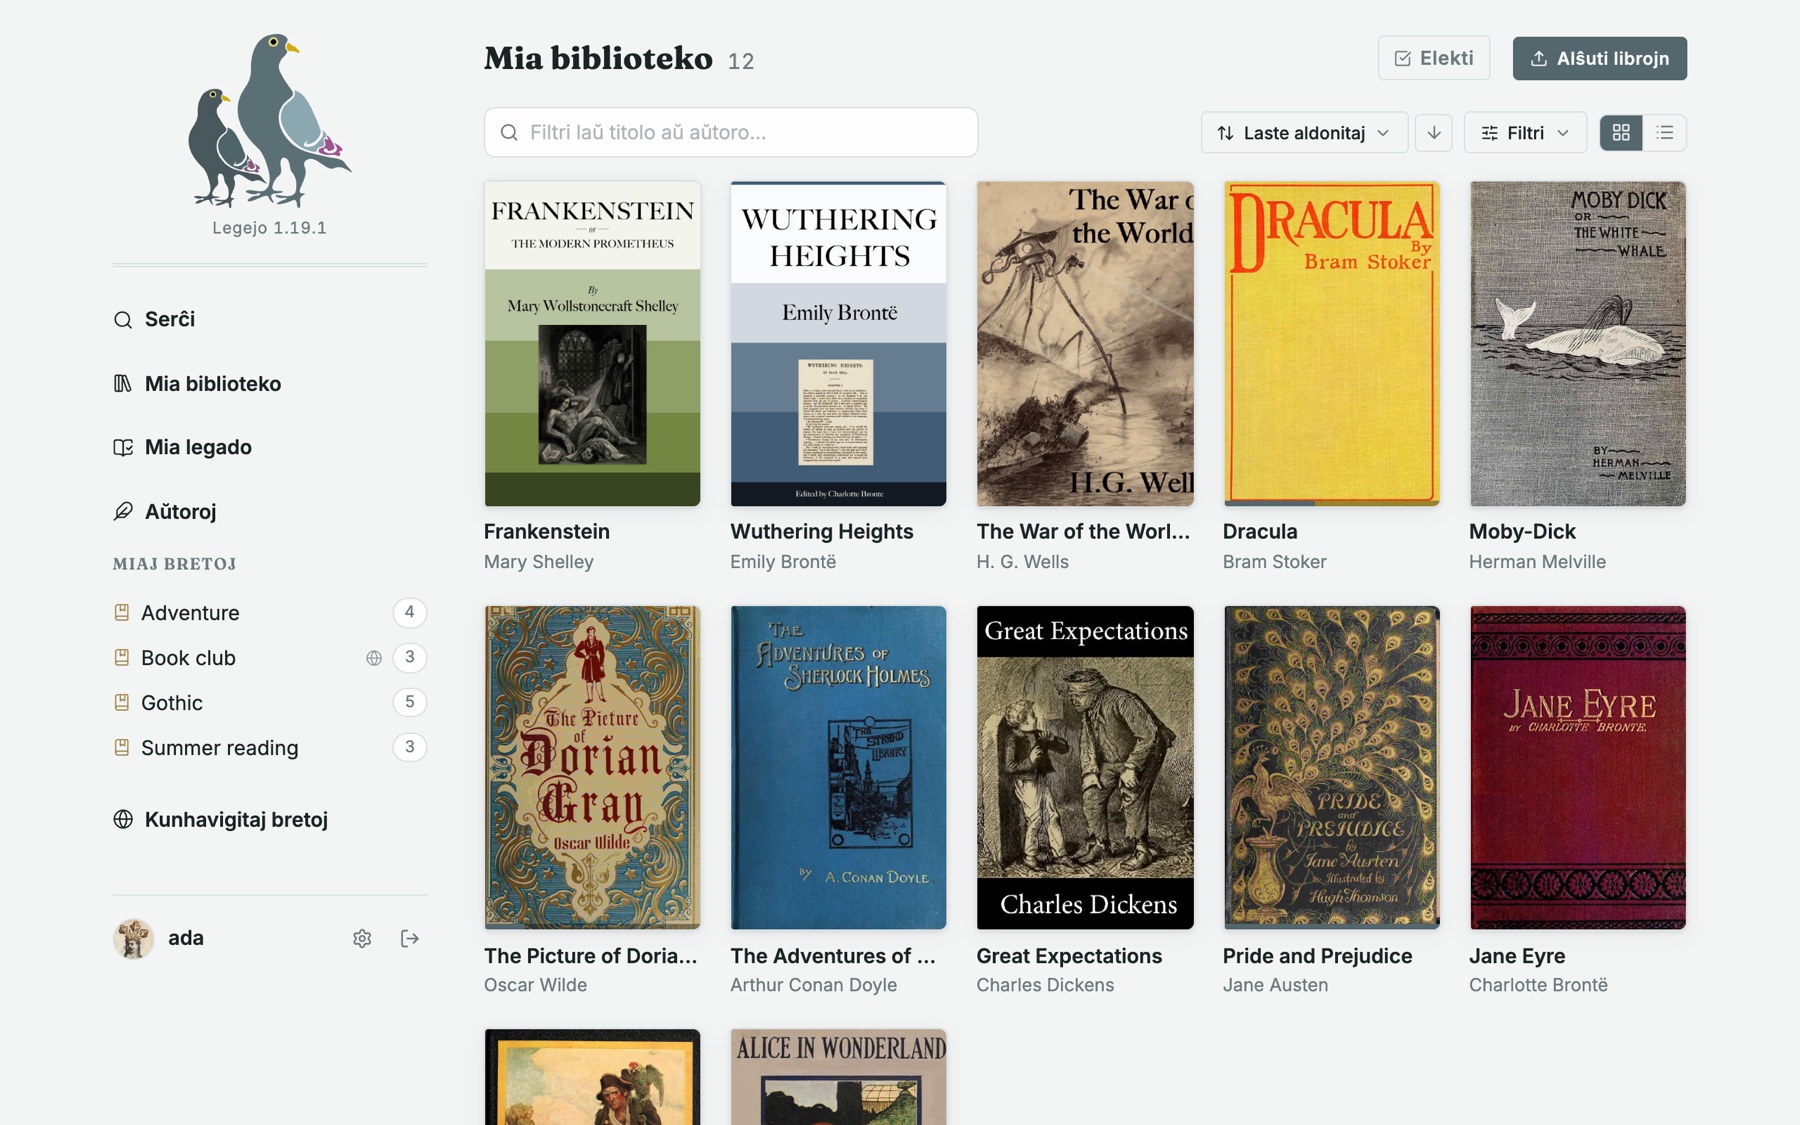1800x1125 pixels.
Task: Open the Filtri dropdown
Action: 1525,132
